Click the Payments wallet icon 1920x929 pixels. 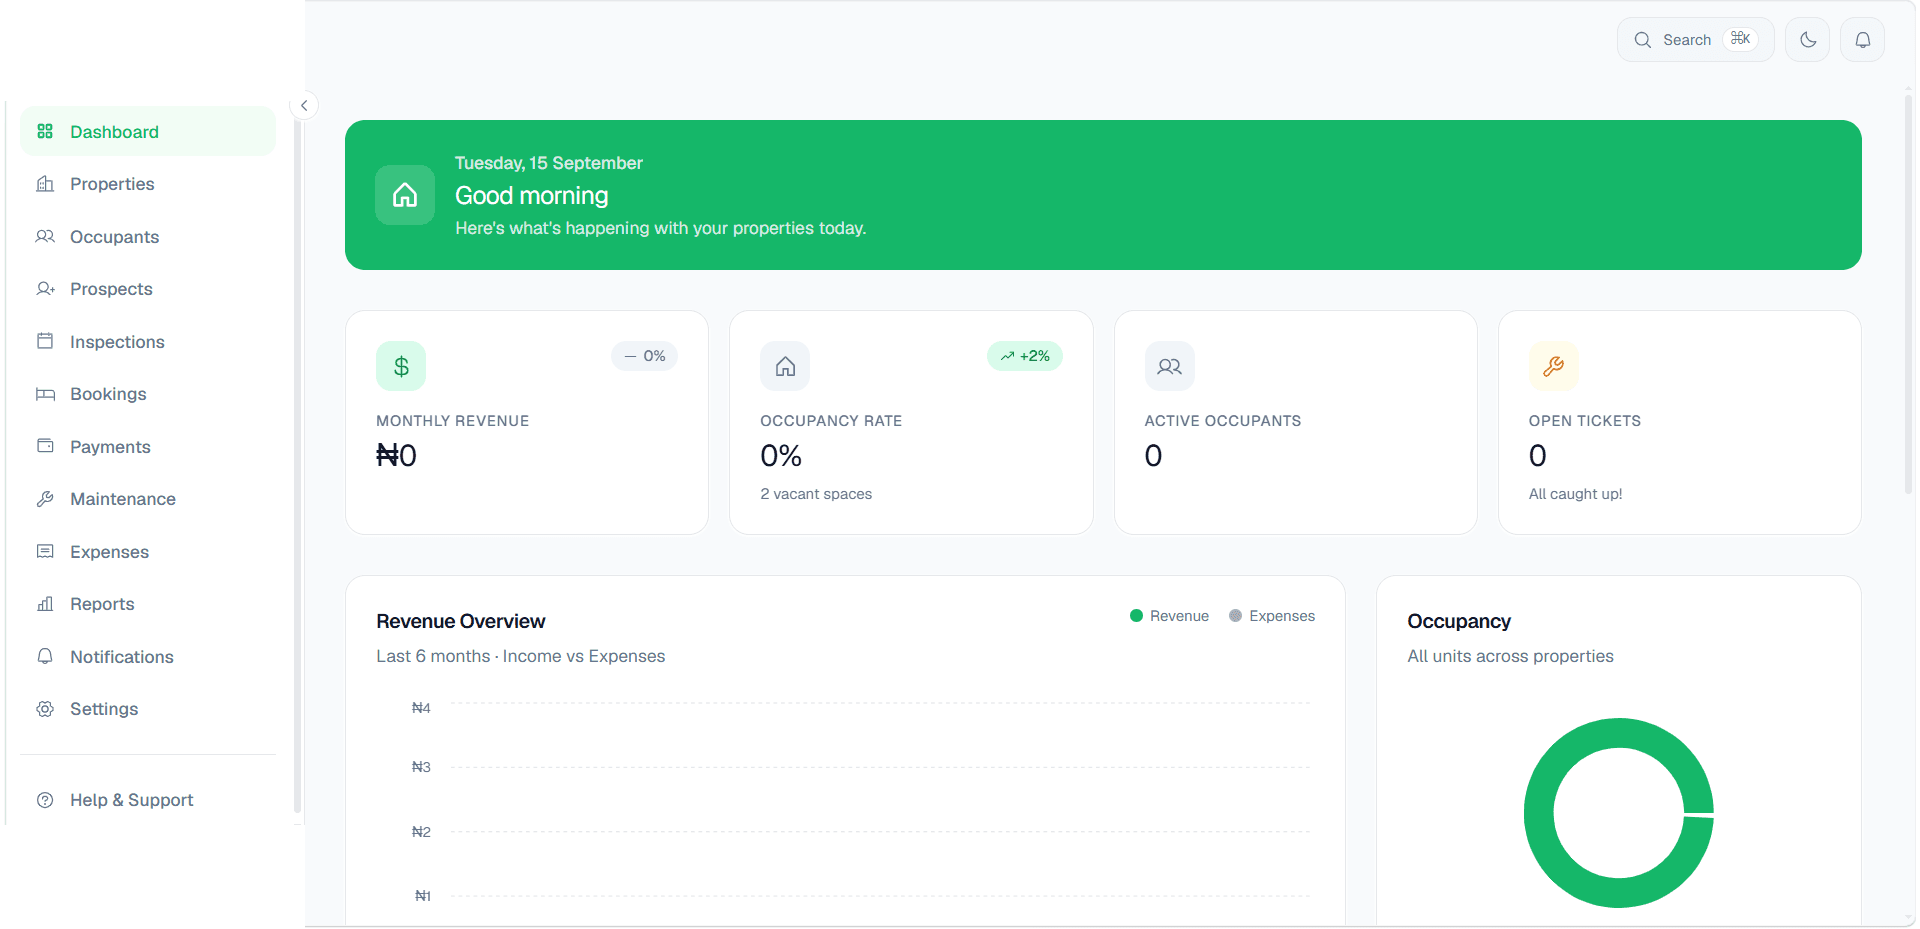coord(45,446)
